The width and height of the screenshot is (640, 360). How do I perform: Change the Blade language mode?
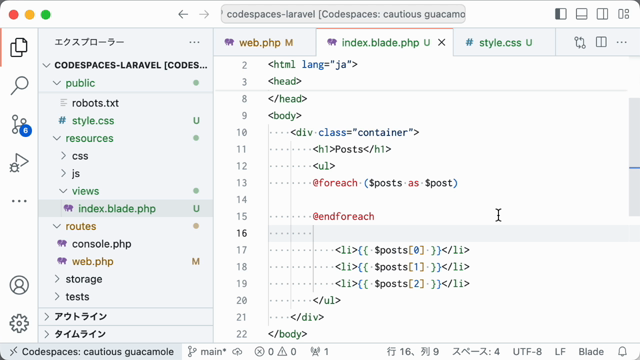(x=591, y=351)
